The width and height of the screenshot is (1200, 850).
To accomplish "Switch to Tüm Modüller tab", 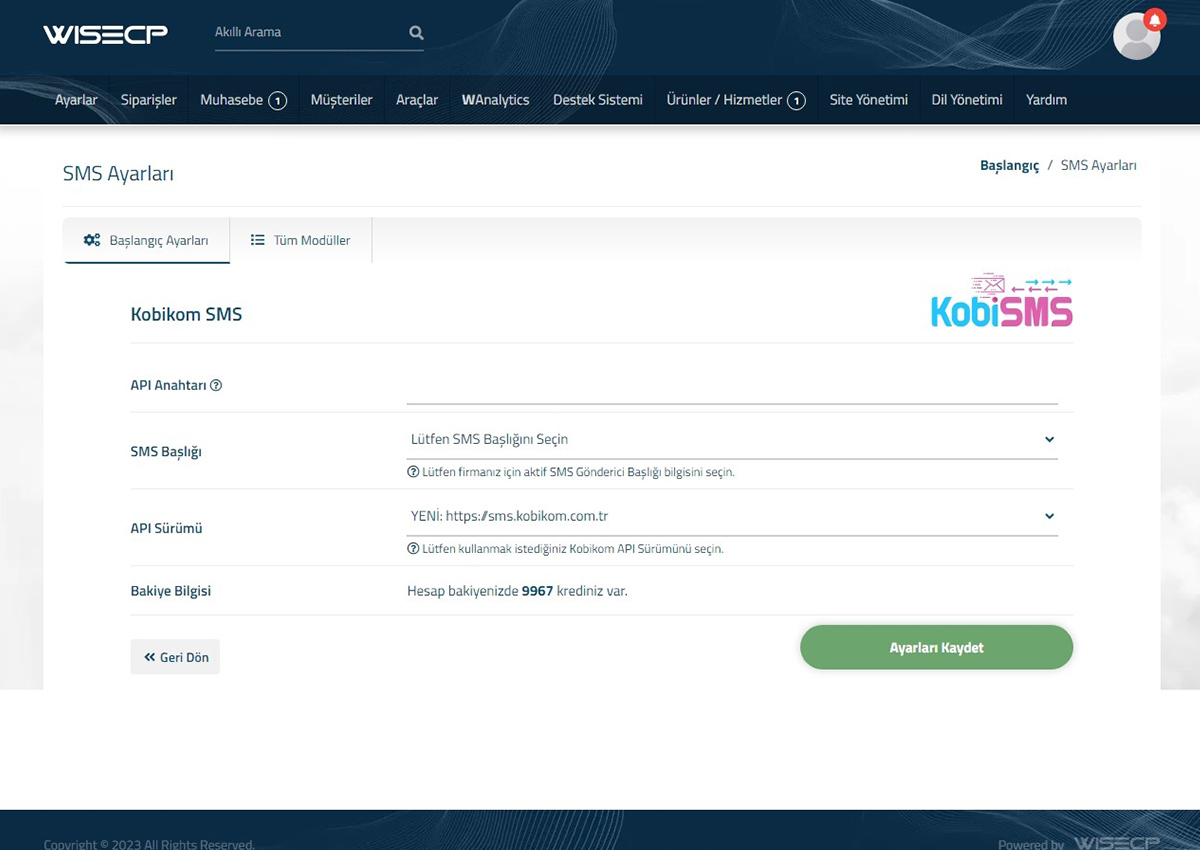I will (301, 241).
